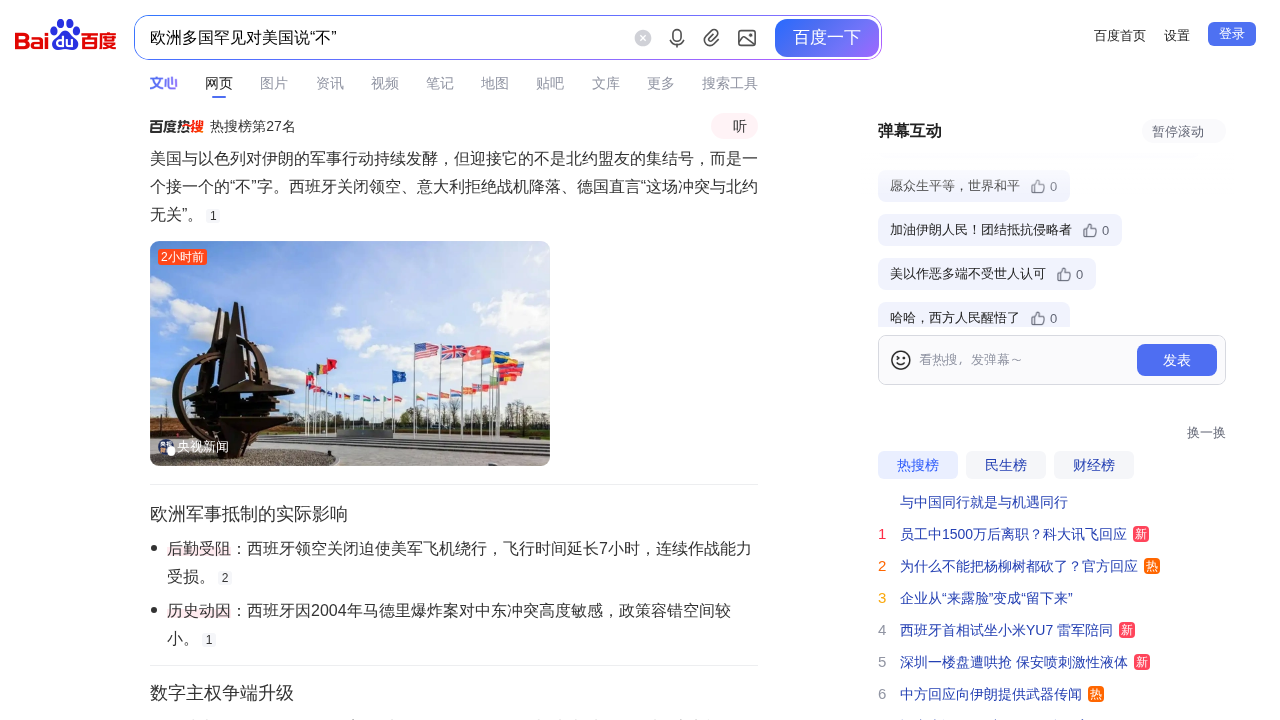Open the NATO flags news thumbnail
The width and height of the screenshot is (1280, 720).
click(350, 353)
